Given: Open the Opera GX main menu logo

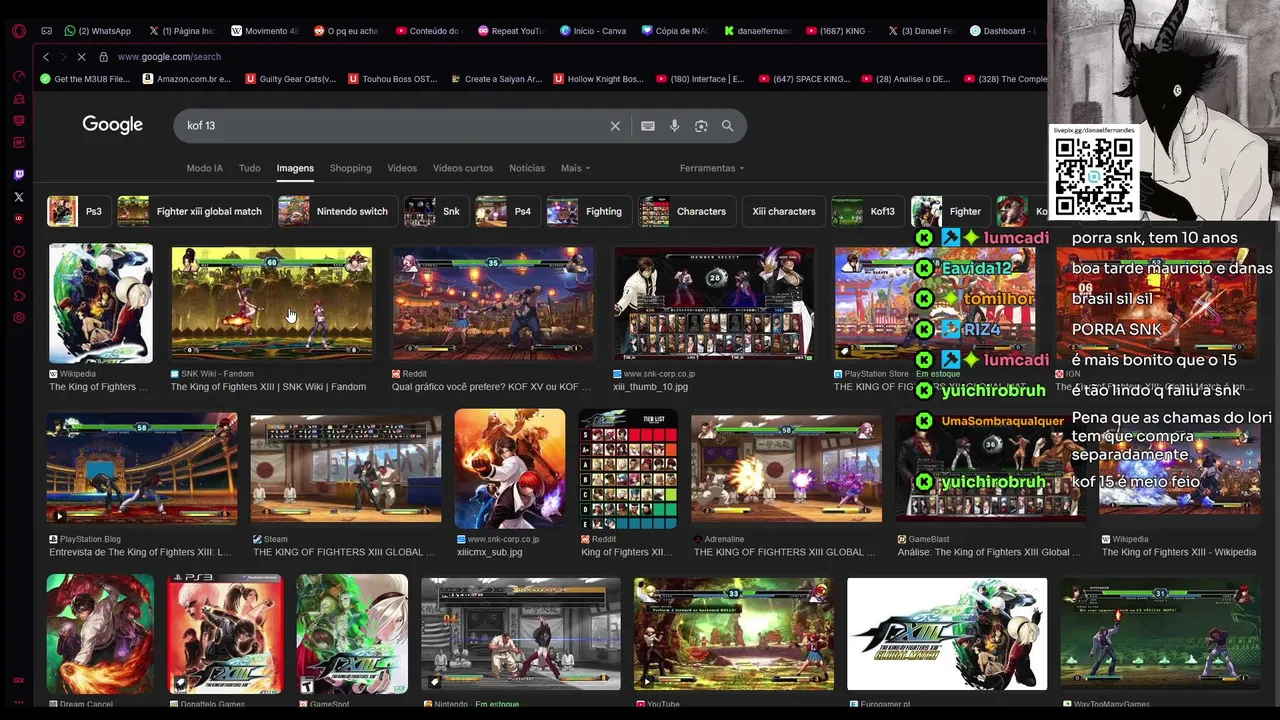Looking at the screenshot, I should (18, 31).
